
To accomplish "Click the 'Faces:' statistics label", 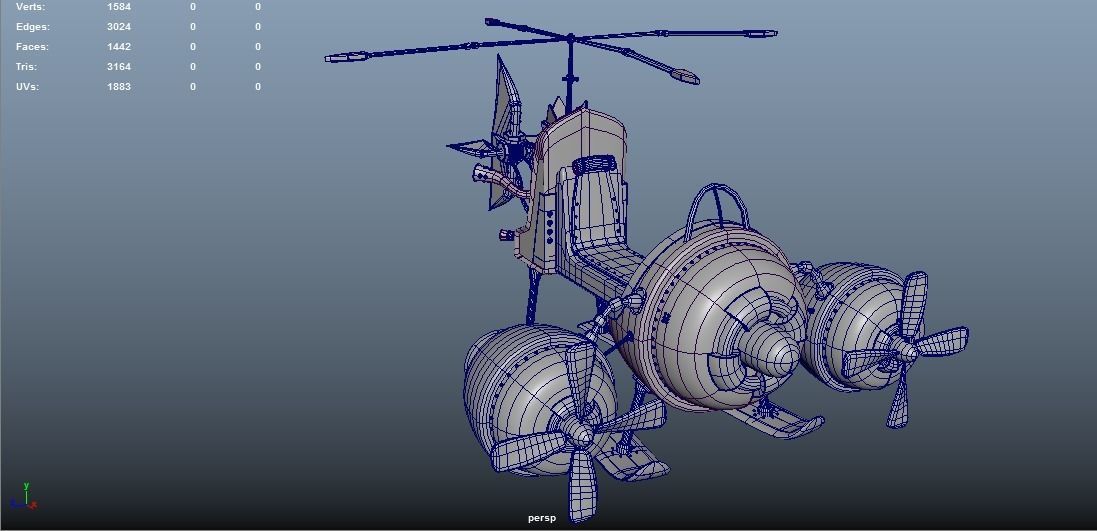I will tap(32, 47).
